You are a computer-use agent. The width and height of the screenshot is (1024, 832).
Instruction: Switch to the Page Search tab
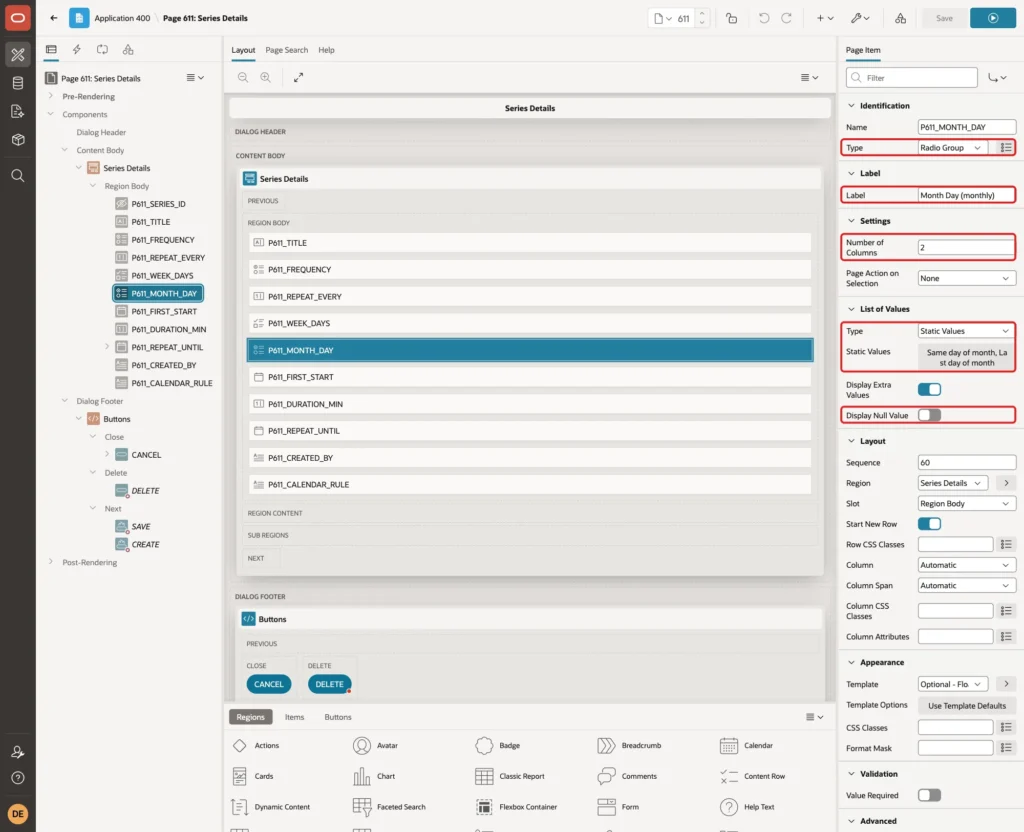[286, 50]
